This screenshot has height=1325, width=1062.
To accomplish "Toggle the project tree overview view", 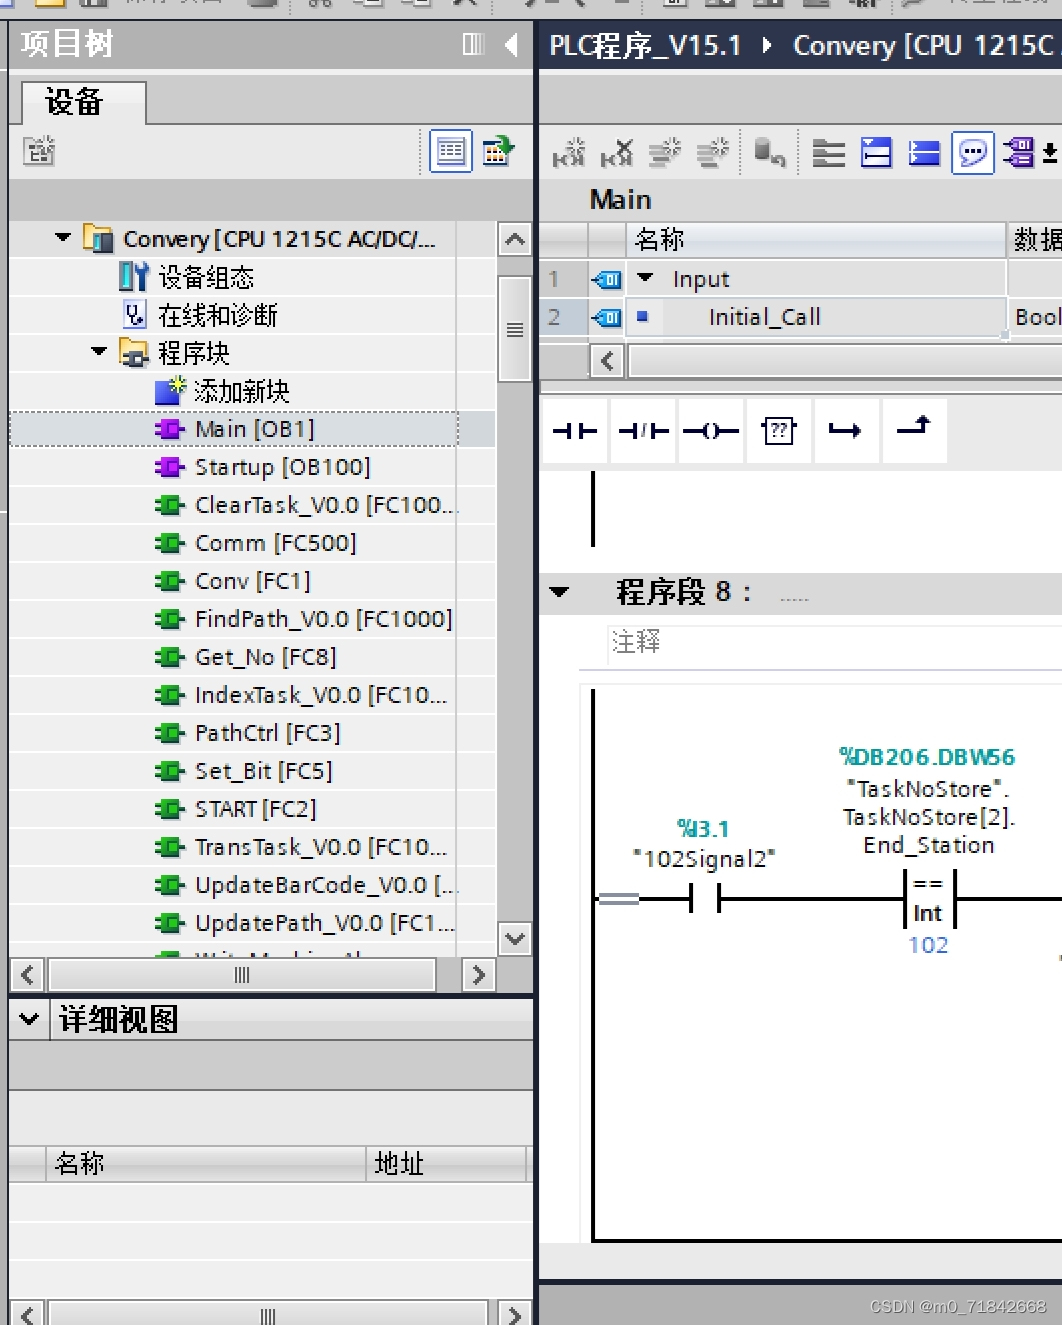I will click(451, 152).
